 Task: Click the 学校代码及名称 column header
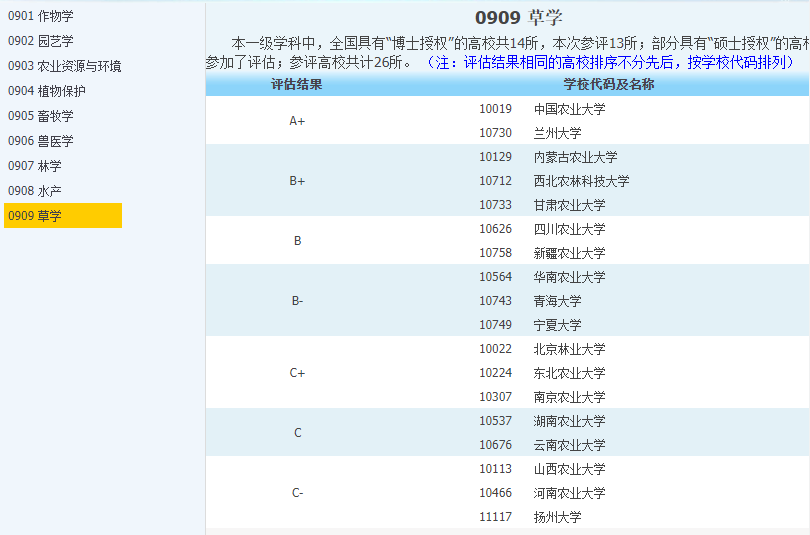coord(608,84)
